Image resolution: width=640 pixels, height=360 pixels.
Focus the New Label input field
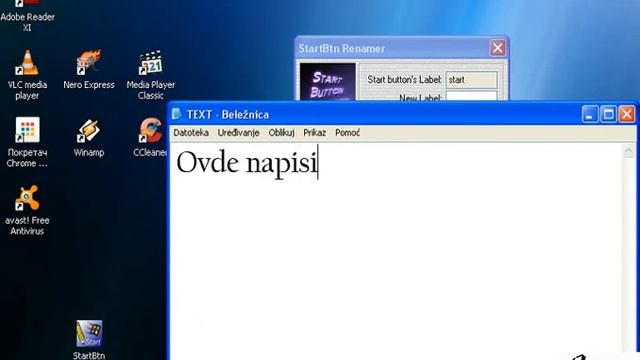[471, 96]
